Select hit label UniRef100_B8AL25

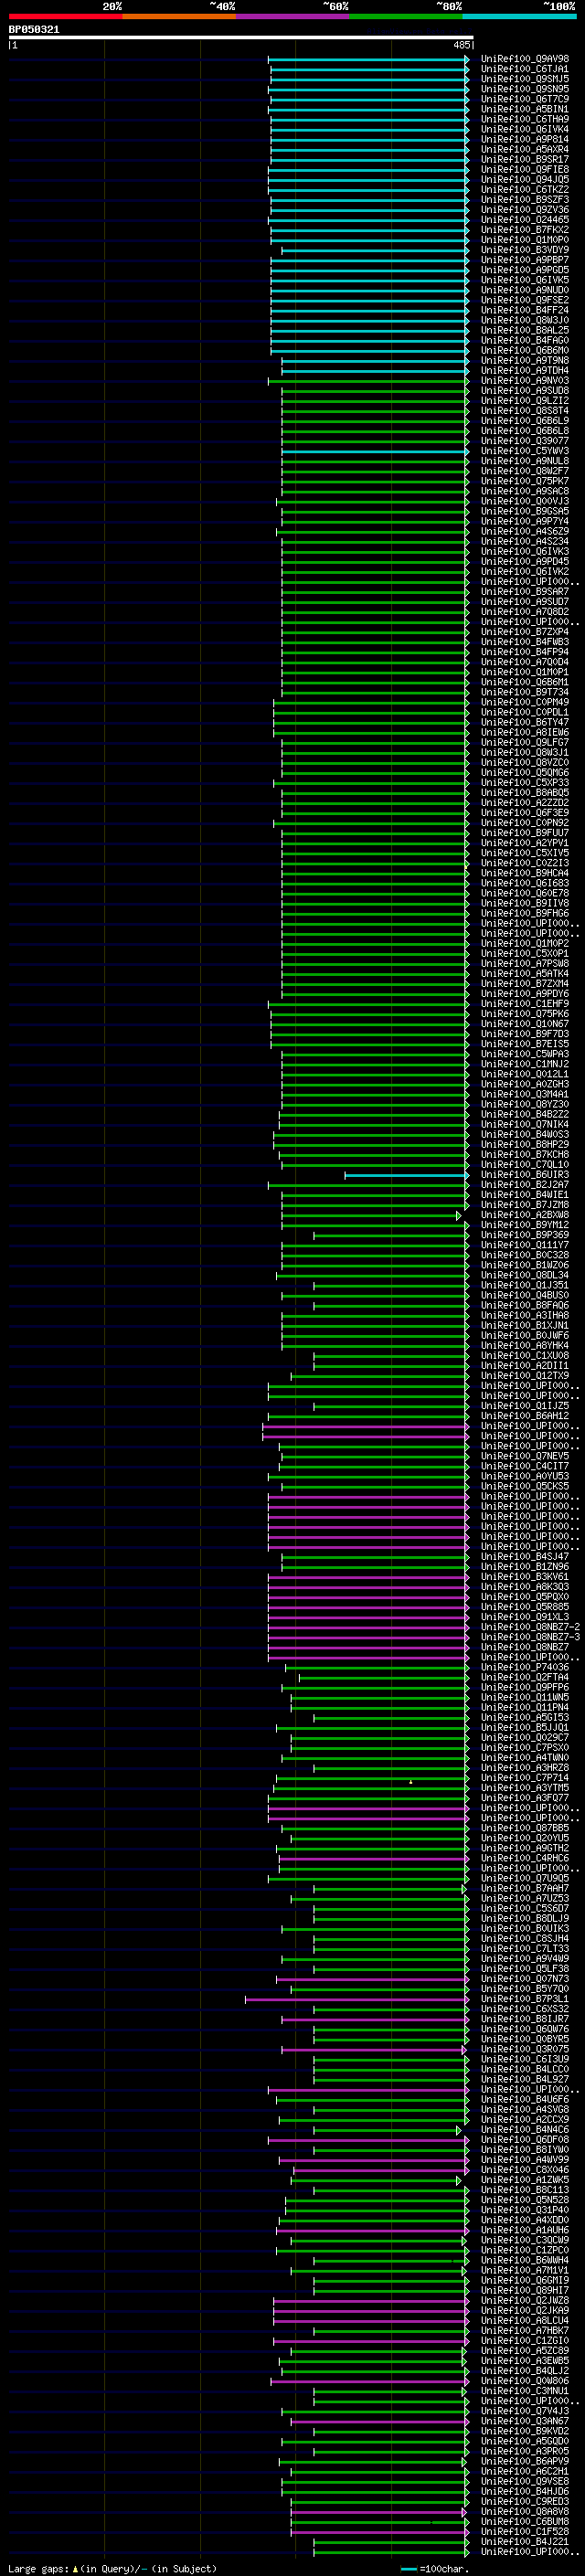pos(524,330)
